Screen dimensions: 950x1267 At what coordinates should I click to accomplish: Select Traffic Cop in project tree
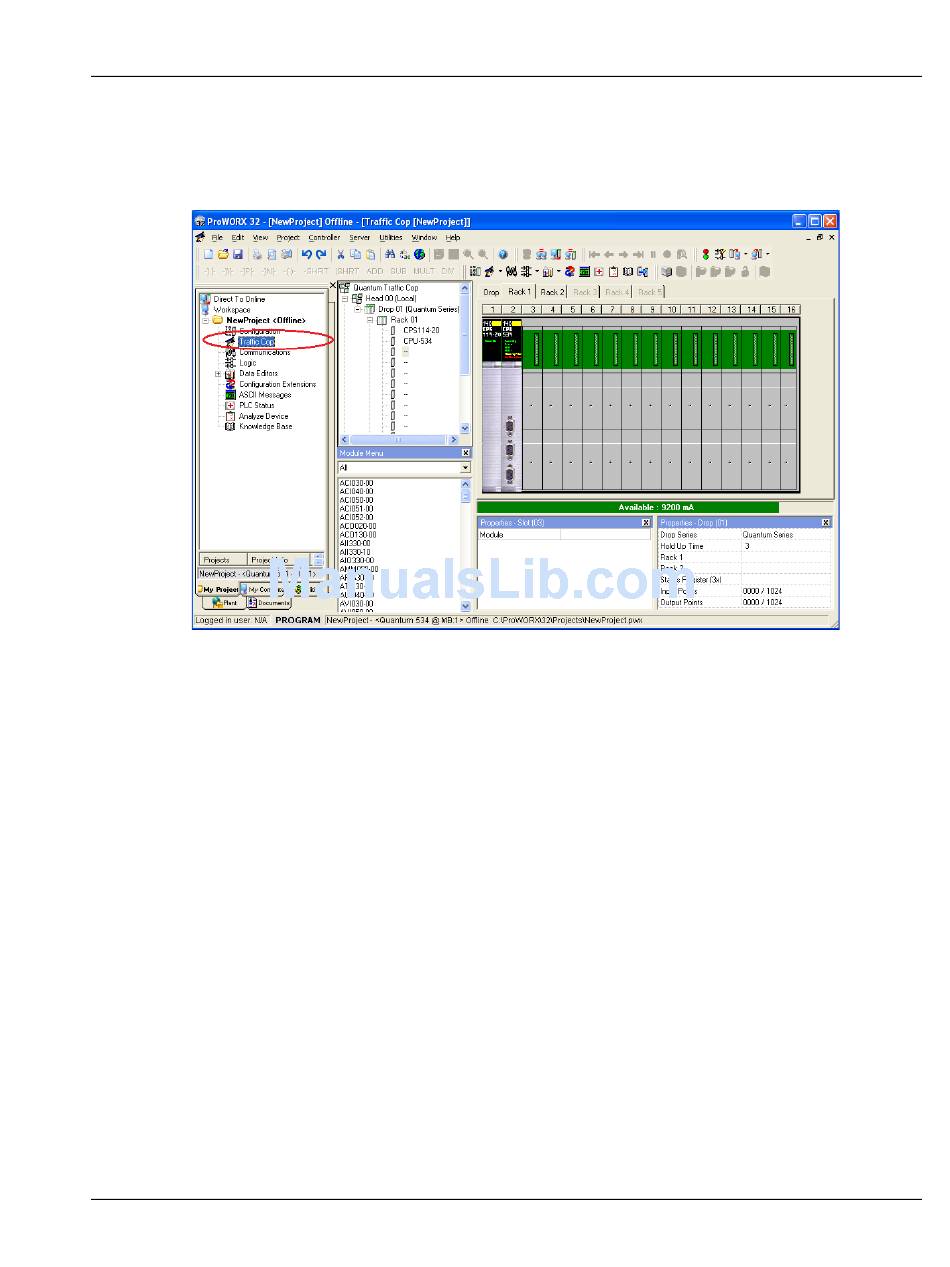coord(256,341)
